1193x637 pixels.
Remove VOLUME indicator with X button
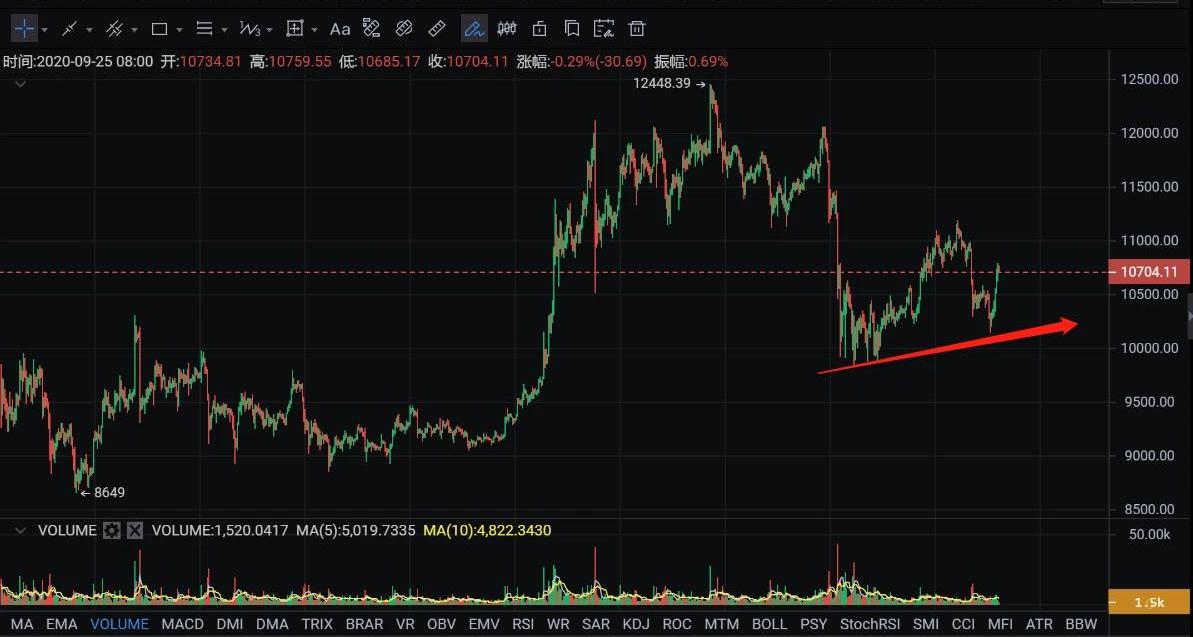(135, 531)
